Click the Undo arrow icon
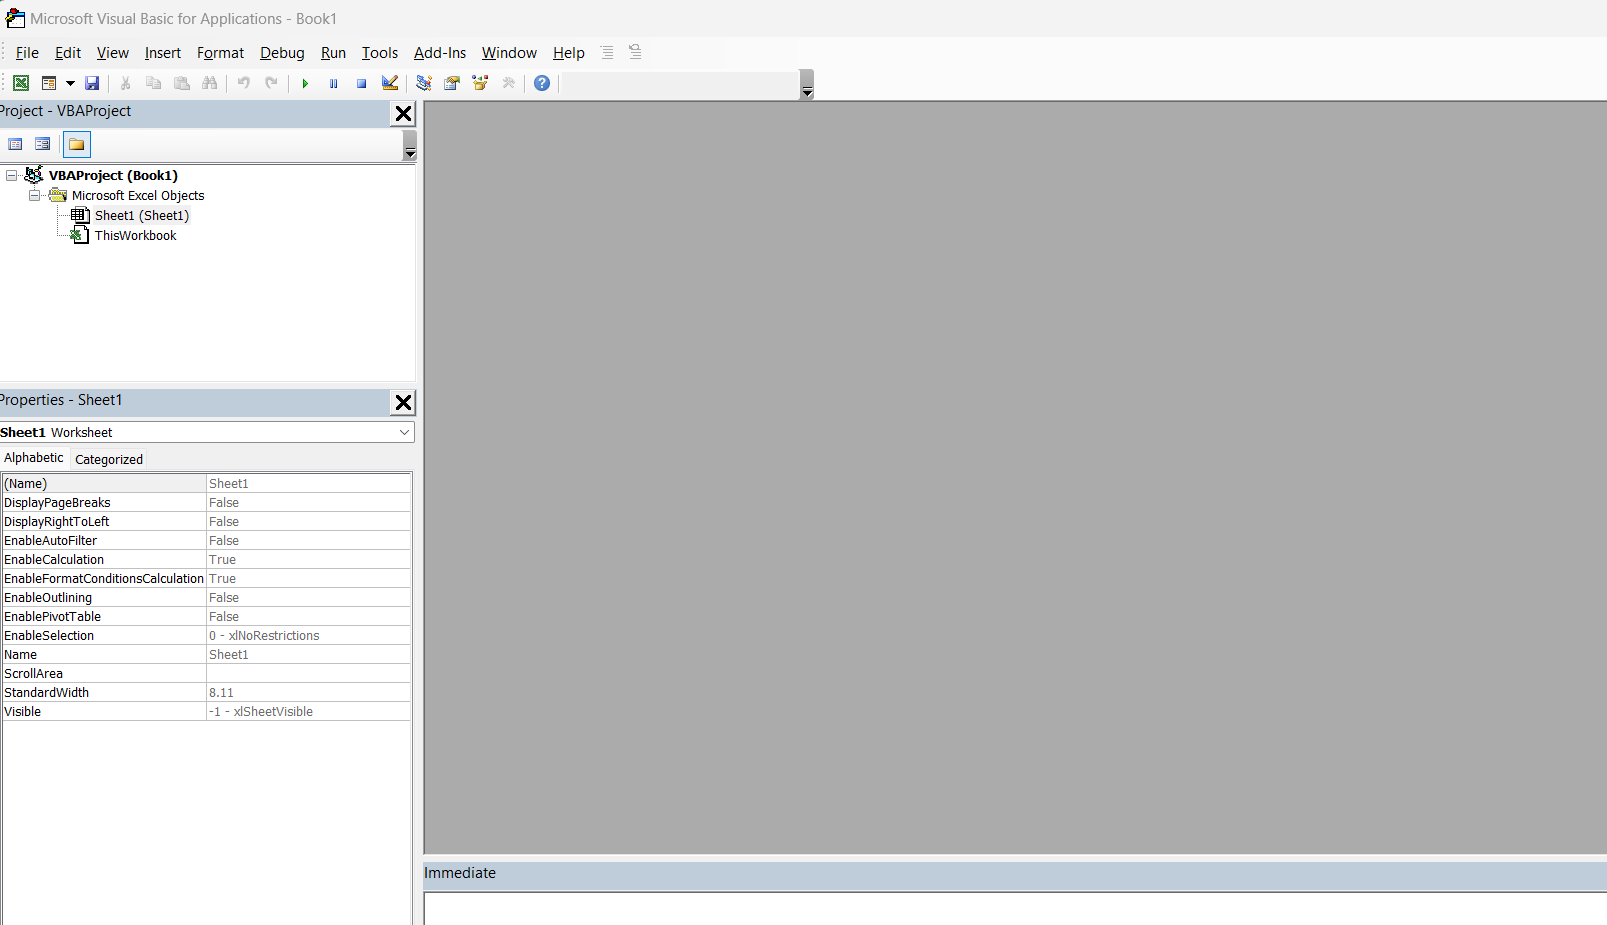This screenshot has width=1607, height=925. [x=244, y=83]
